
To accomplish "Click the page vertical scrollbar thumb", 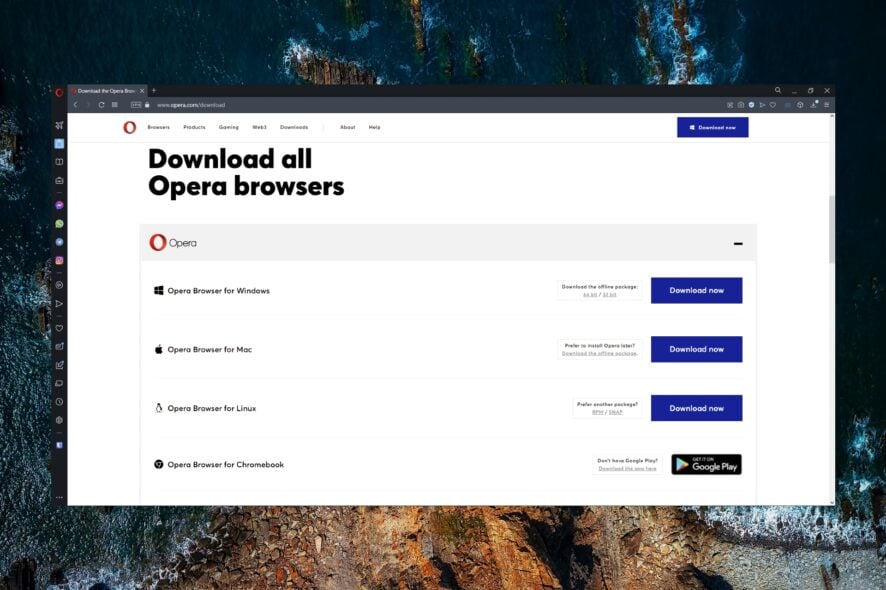I will click(x=832, y=229).
